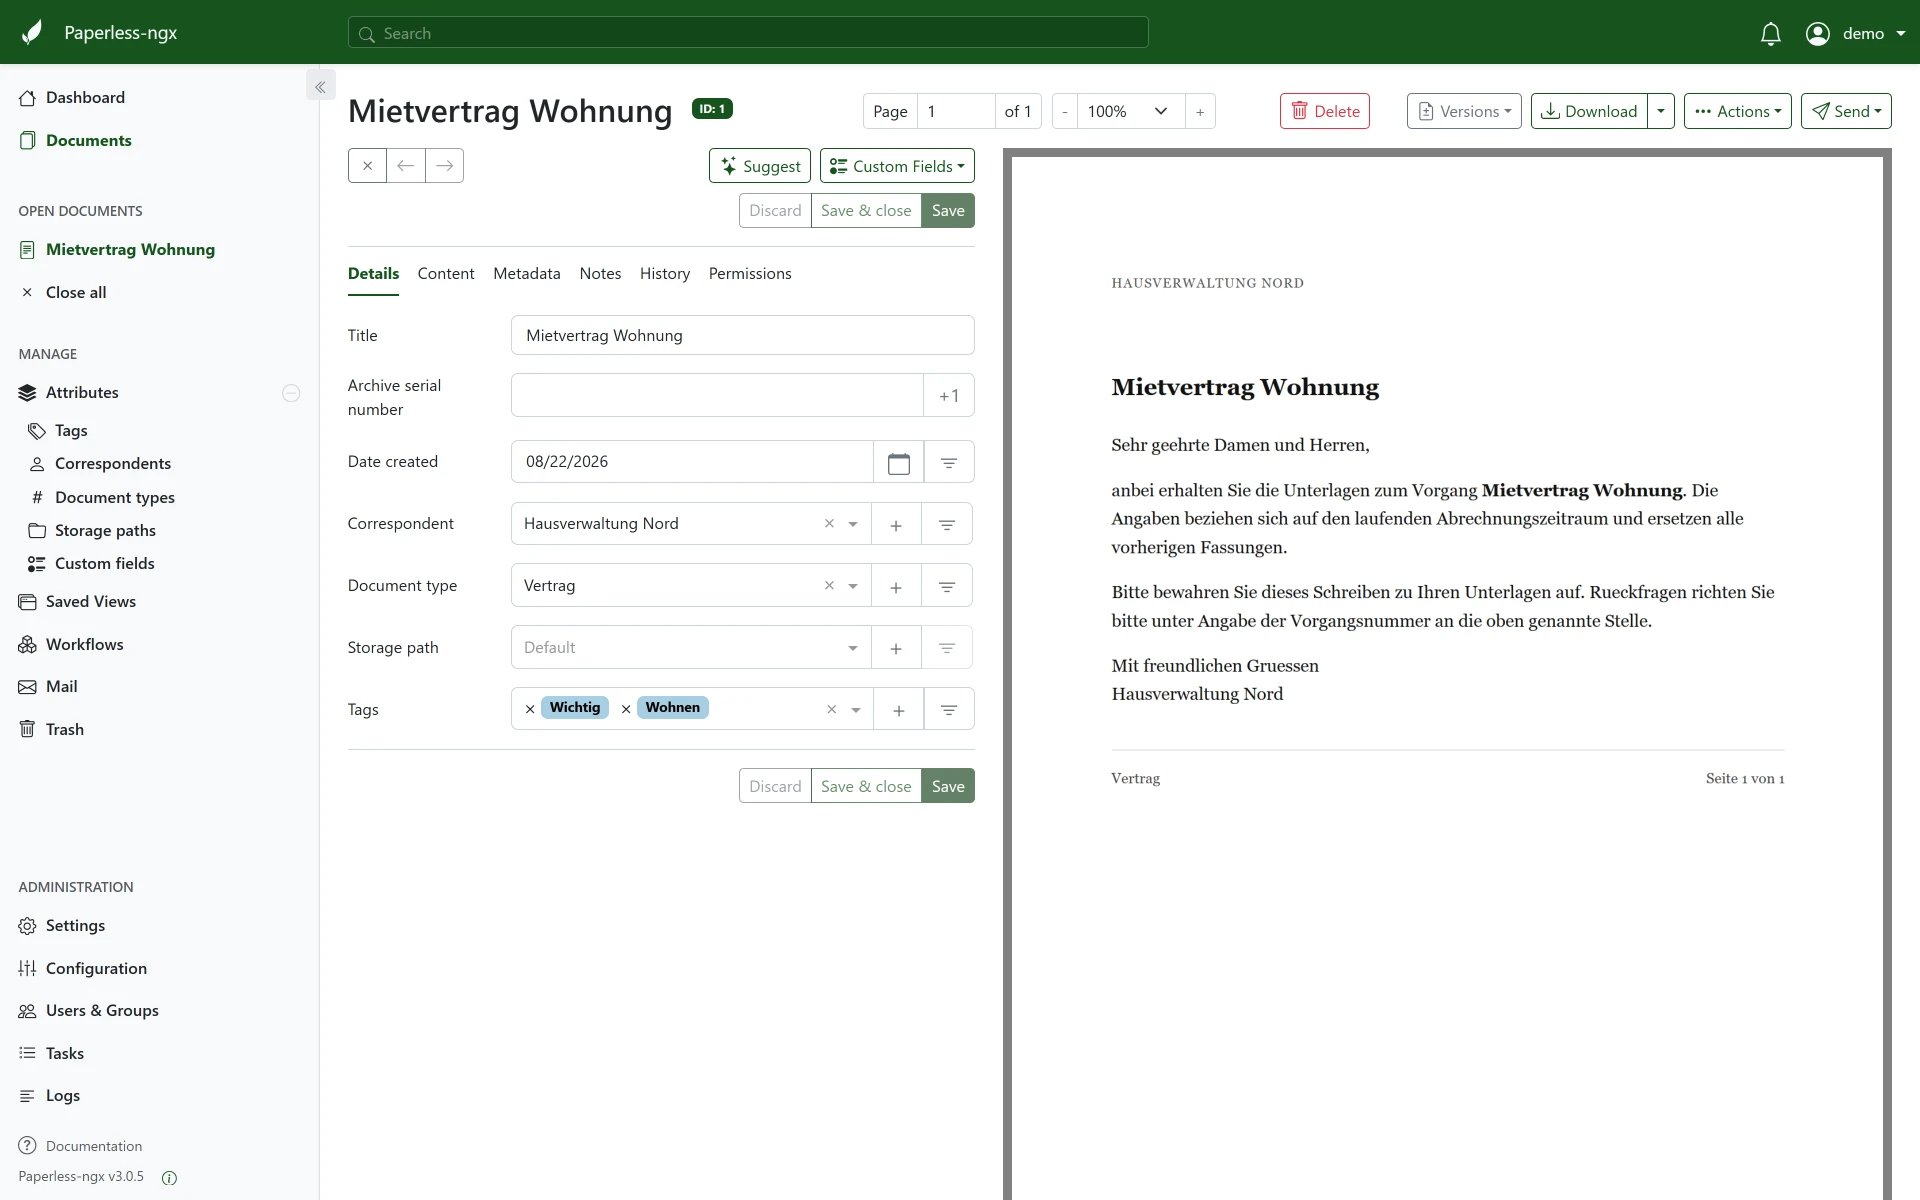Open the Download options arrow
Image resolution: width=1920 pixels, height=1200 pixels.
coord(1661,111)
